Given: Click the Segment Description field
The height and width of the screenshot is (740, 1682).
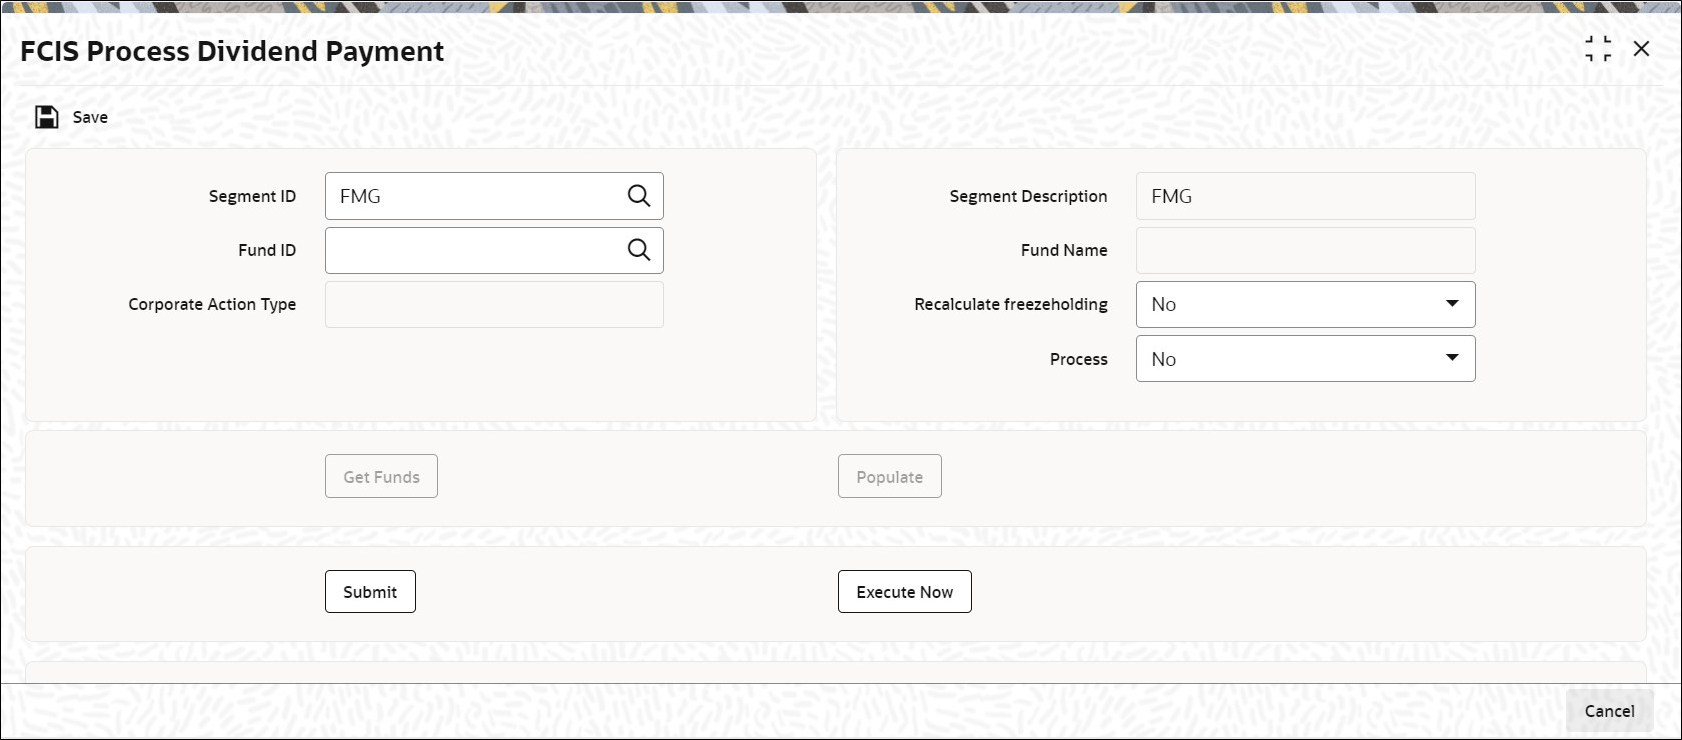Looking at the screenshot, I should pos(1305,196).
